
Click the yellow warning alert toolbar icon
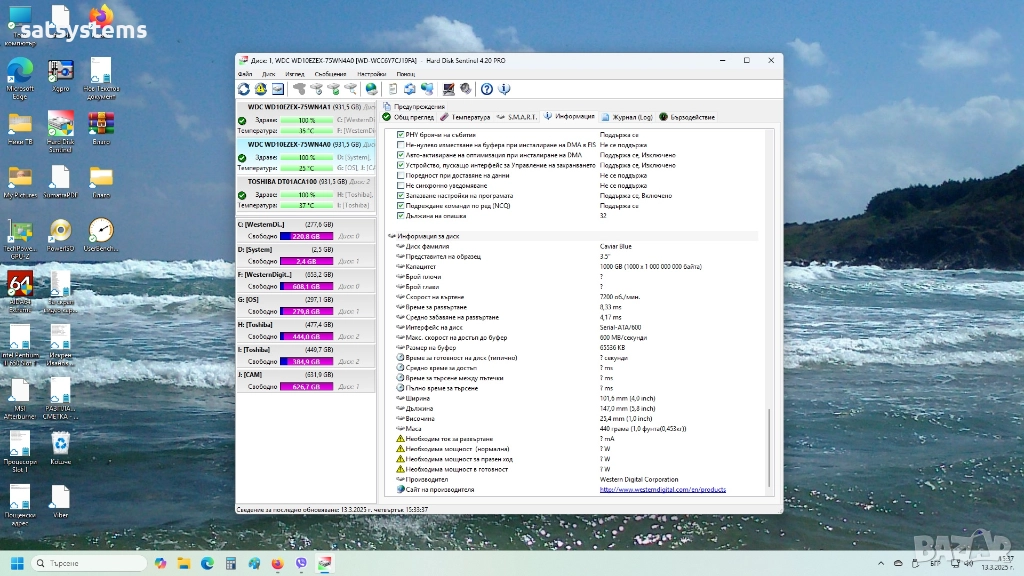[x=261, y=89]
